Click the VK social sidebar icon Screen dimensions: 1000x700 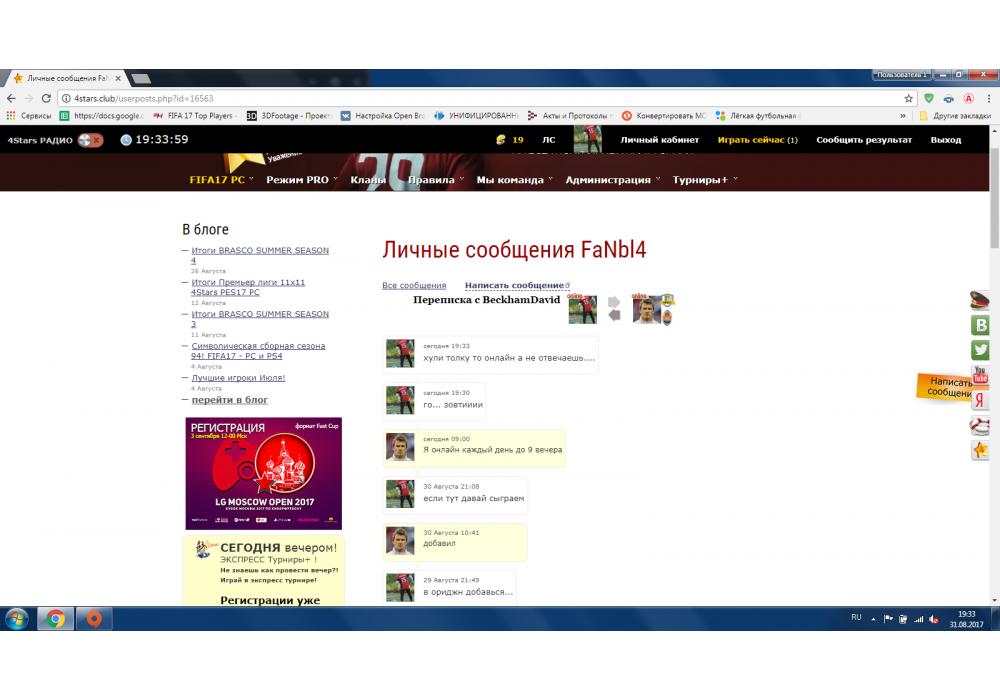(981, 325)
